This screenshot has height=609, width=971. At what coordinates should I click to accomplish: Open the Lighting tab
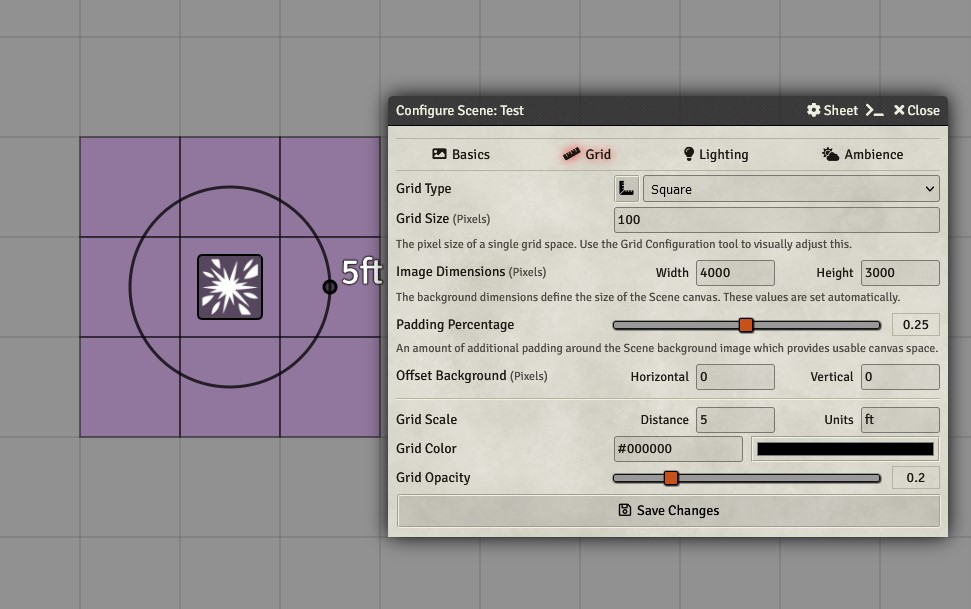click(x=715, y=154)
